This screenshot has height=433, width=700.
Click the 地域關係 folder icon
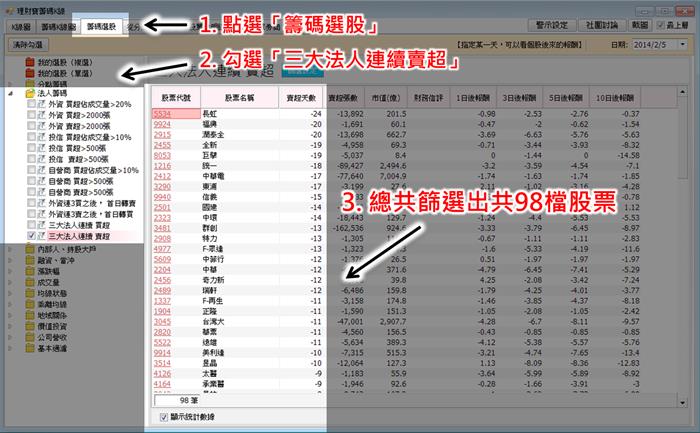30,316
